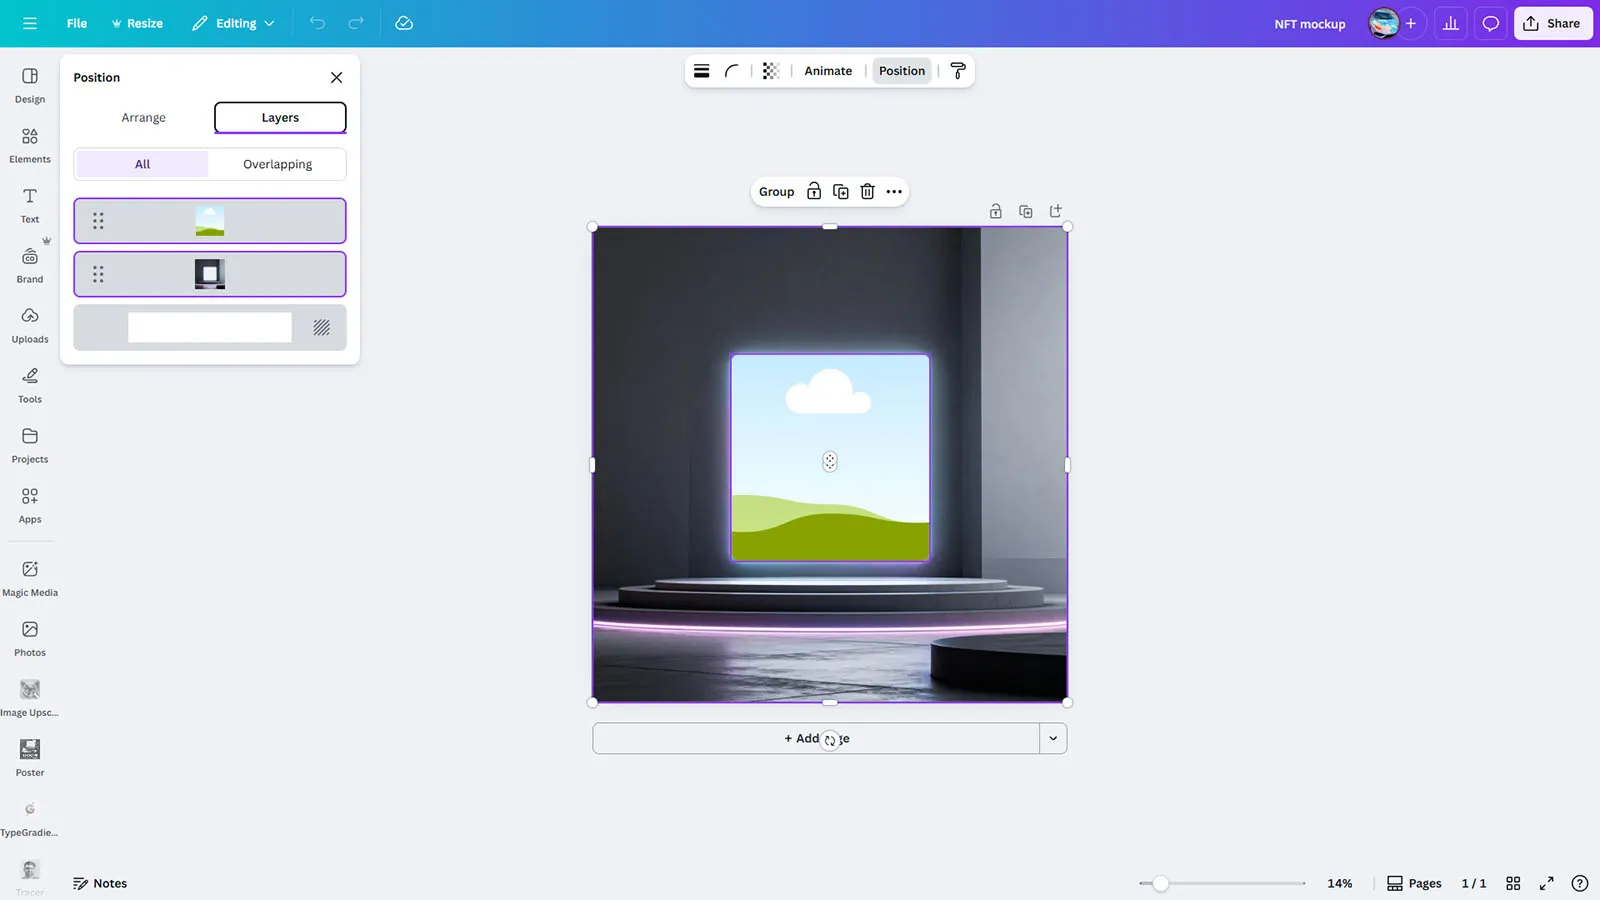The image size is (1600, 900).
Task: Toggle the grid view thumbnails button
Action: click(1513, 883)
